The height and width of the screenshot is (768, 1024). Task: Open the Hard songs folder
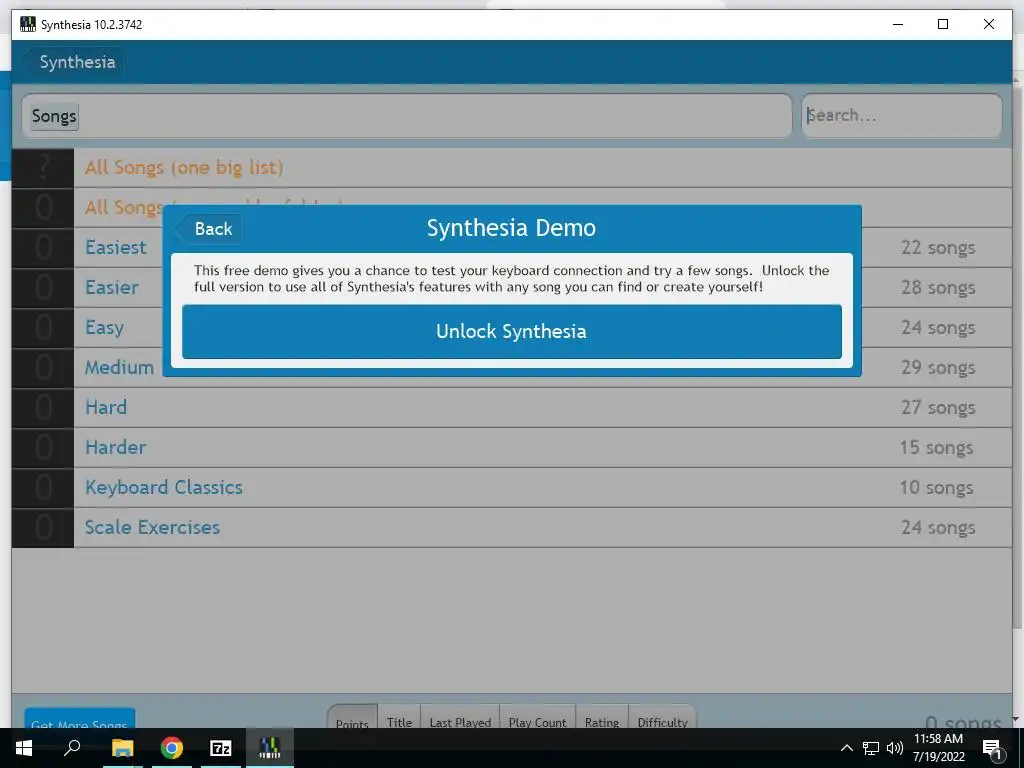tap(511, 408)
